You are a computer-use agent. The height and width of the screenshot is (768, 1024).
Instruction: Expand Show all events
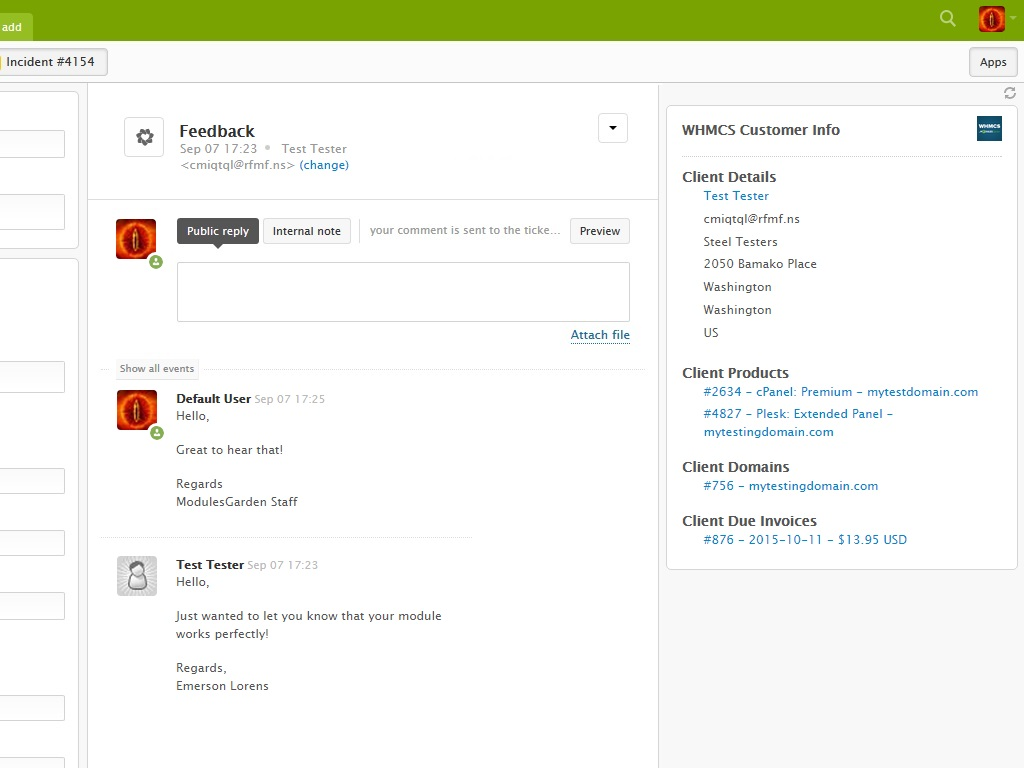(157, 369)
